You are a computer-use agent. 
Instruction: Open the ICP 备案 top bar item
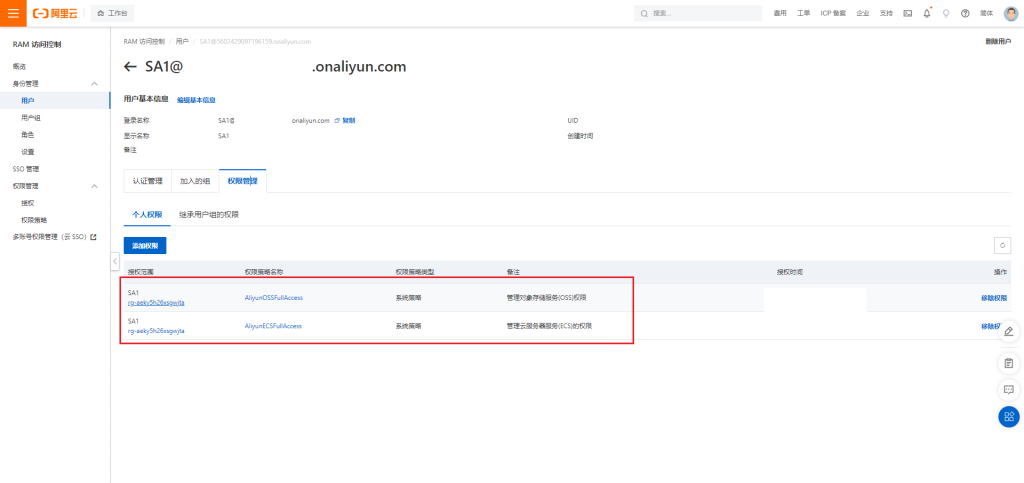click(x=833, y=13)
